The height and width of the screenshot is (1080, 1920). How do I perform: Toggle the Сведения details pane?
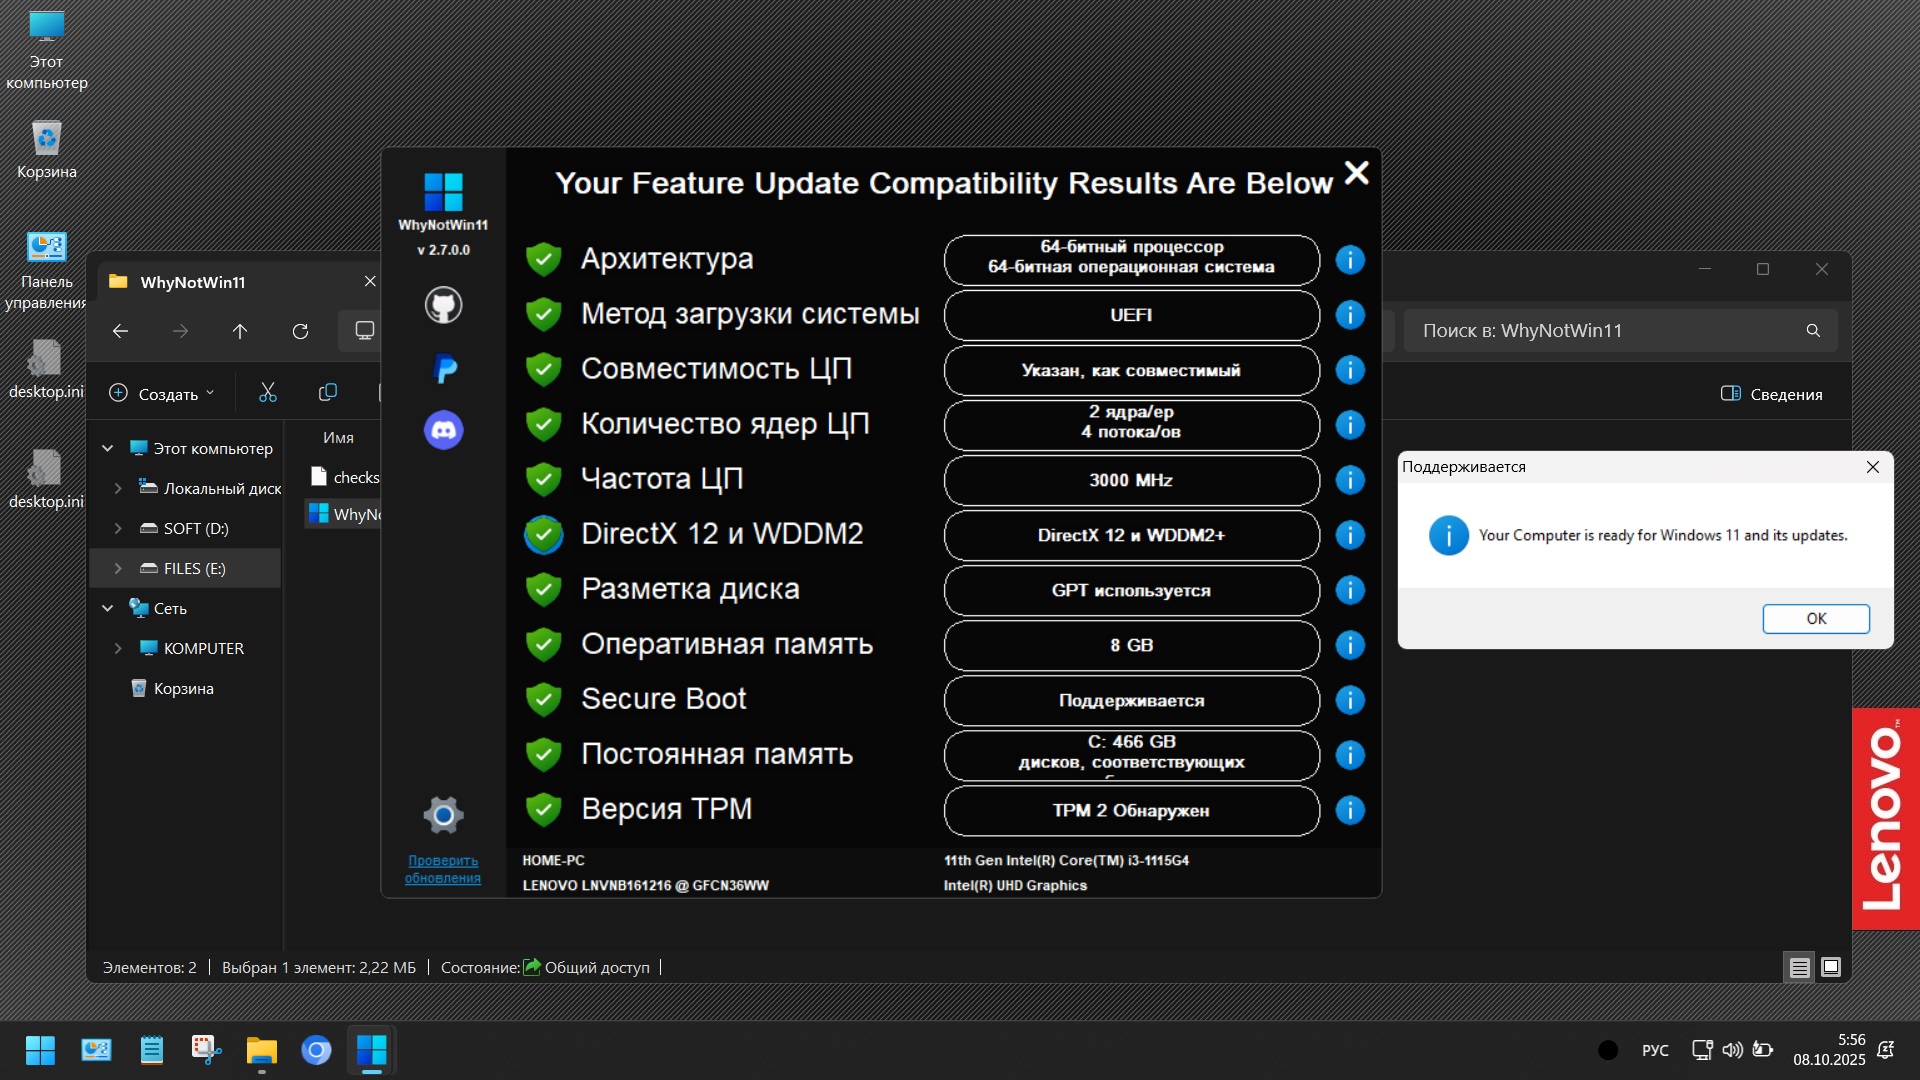(1772, 394)
